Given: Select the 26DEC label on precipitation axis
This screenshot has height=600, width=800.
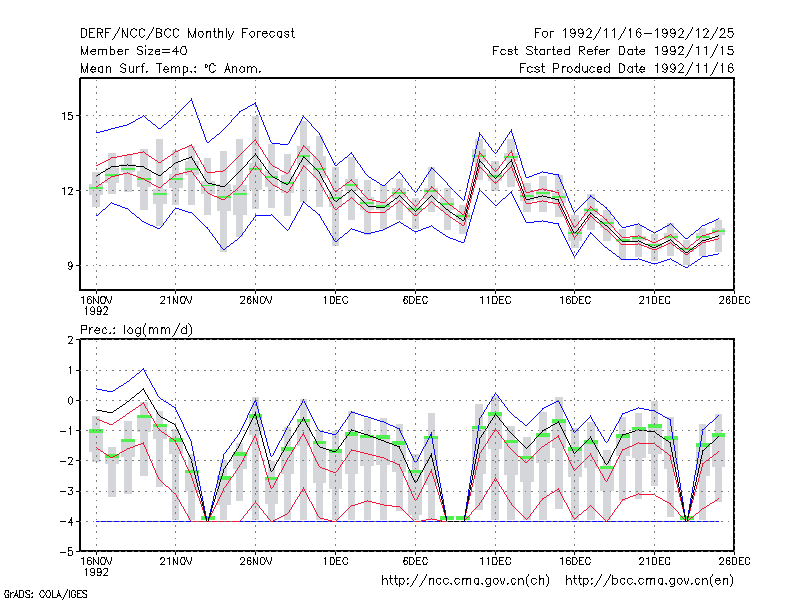Looking at the screenshot, I should (734, 561).
